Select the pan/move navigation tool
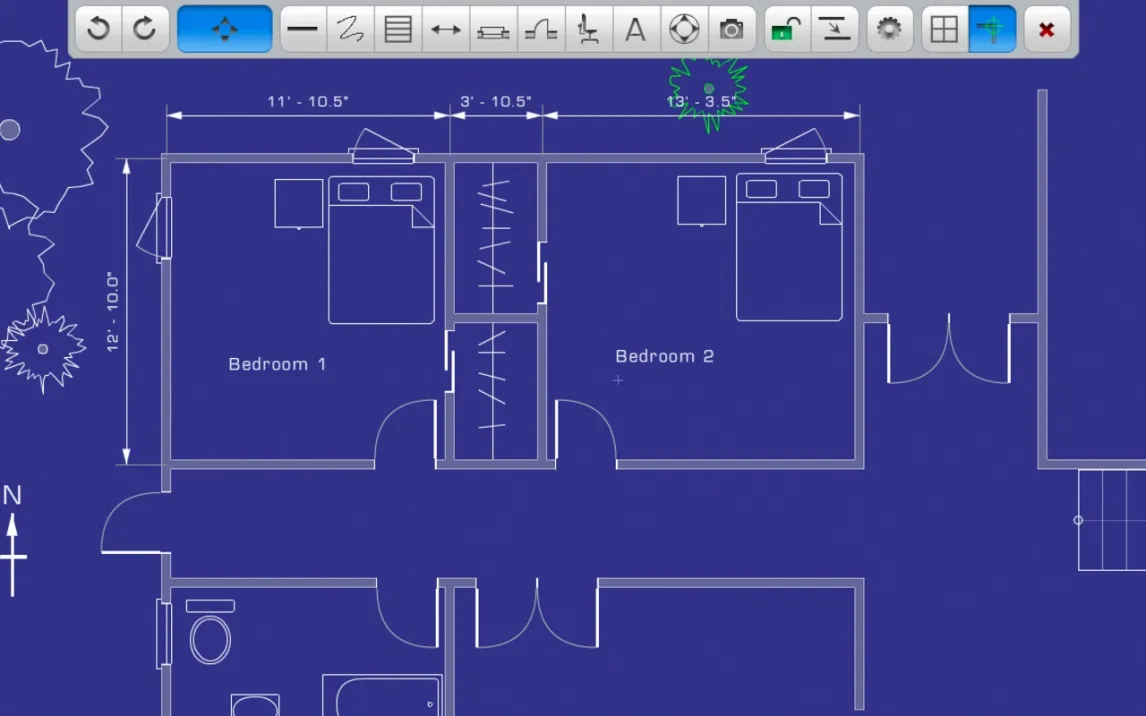Screen dimensions: 1146x716 pyautogui.click(x=224, y=29)
